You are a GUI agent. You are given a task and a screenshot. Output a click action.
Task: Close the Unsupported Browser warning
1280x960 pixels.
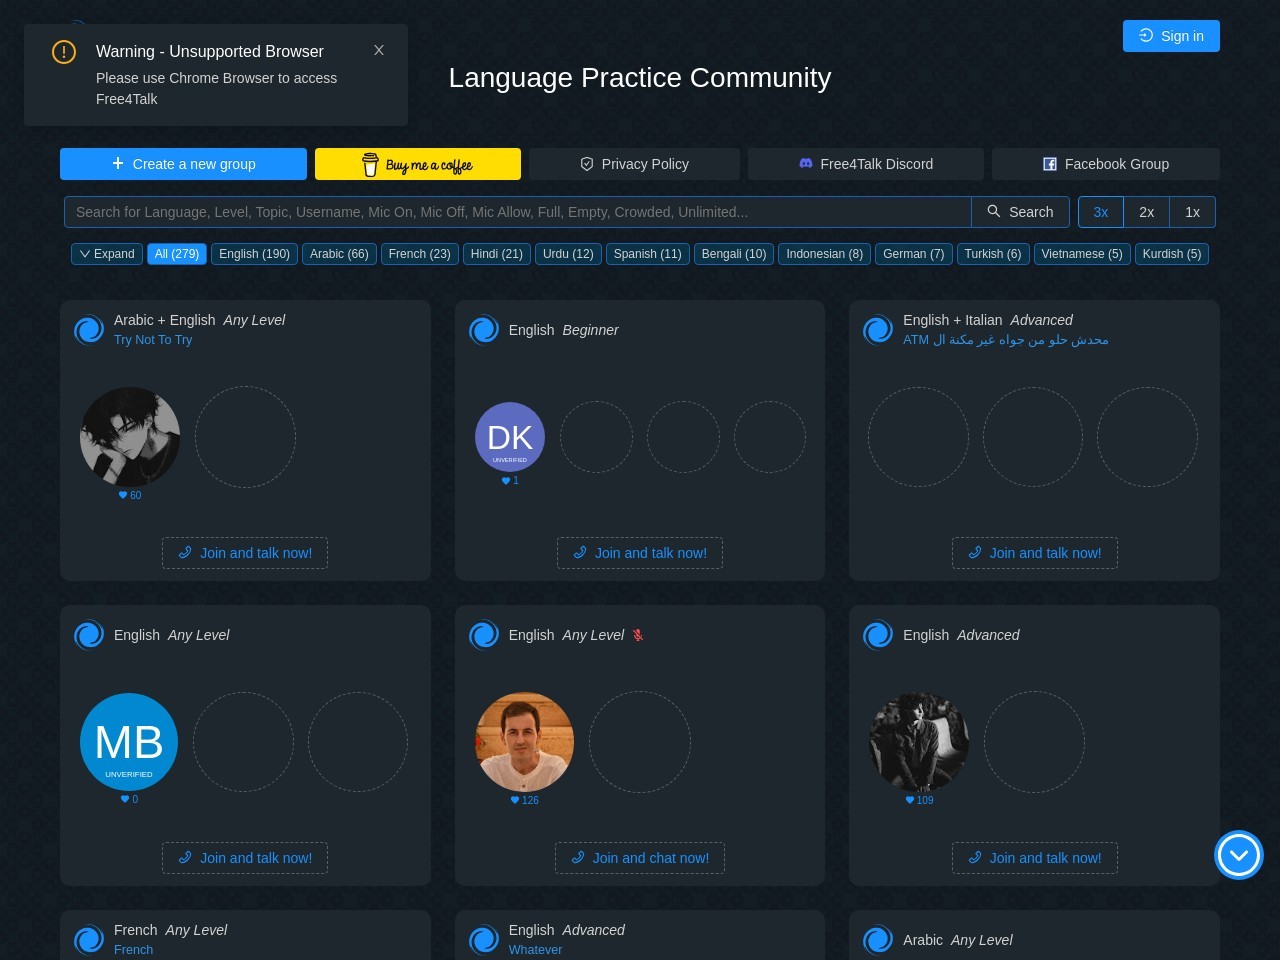point(379,50)
